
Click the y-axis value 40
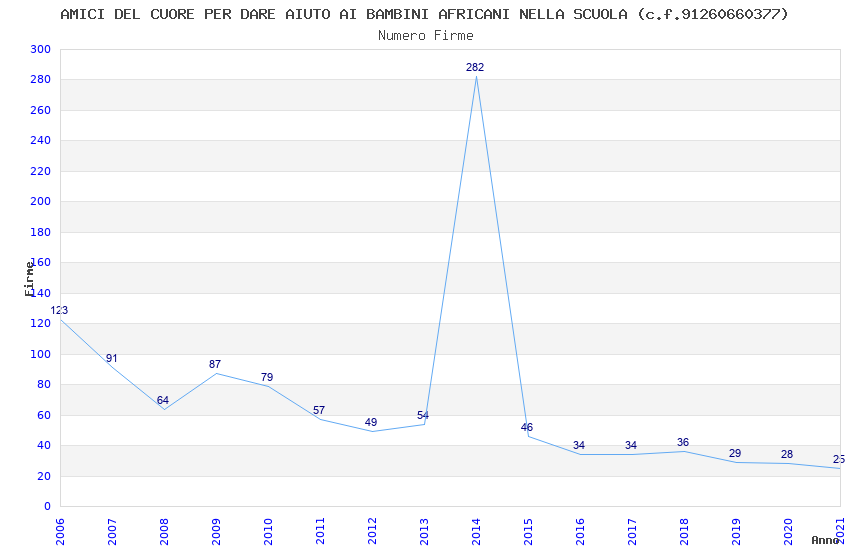point(44,445)
